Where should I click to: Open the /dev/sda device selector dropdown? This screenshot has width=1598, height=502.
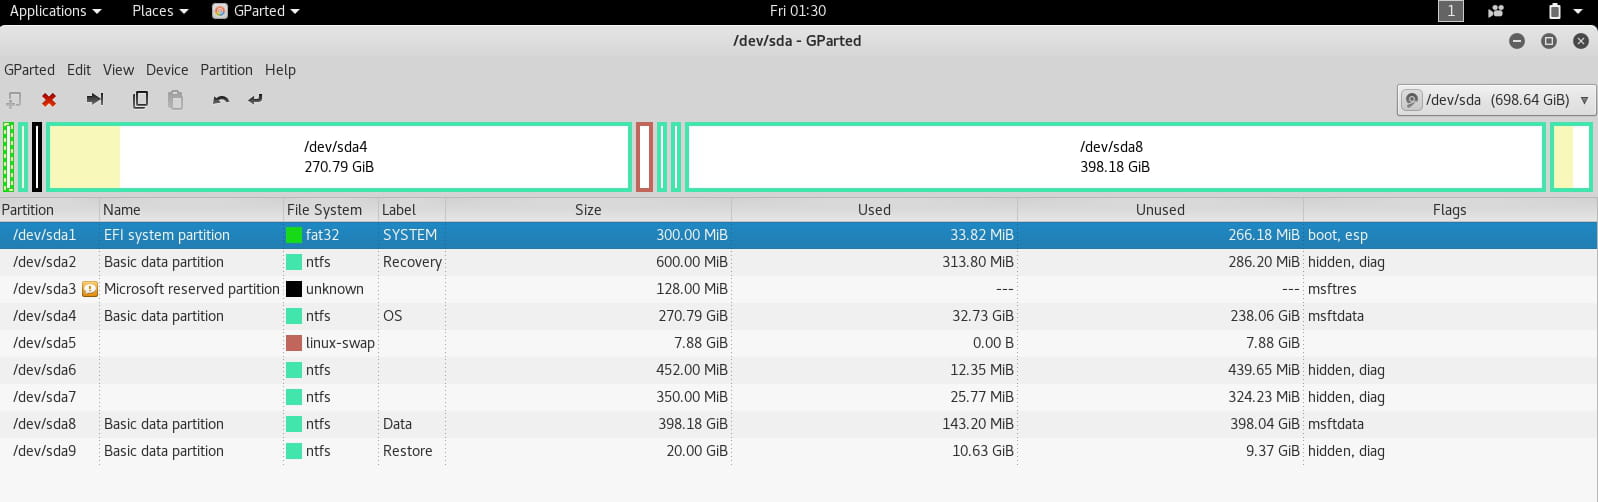click(1495, 100)
